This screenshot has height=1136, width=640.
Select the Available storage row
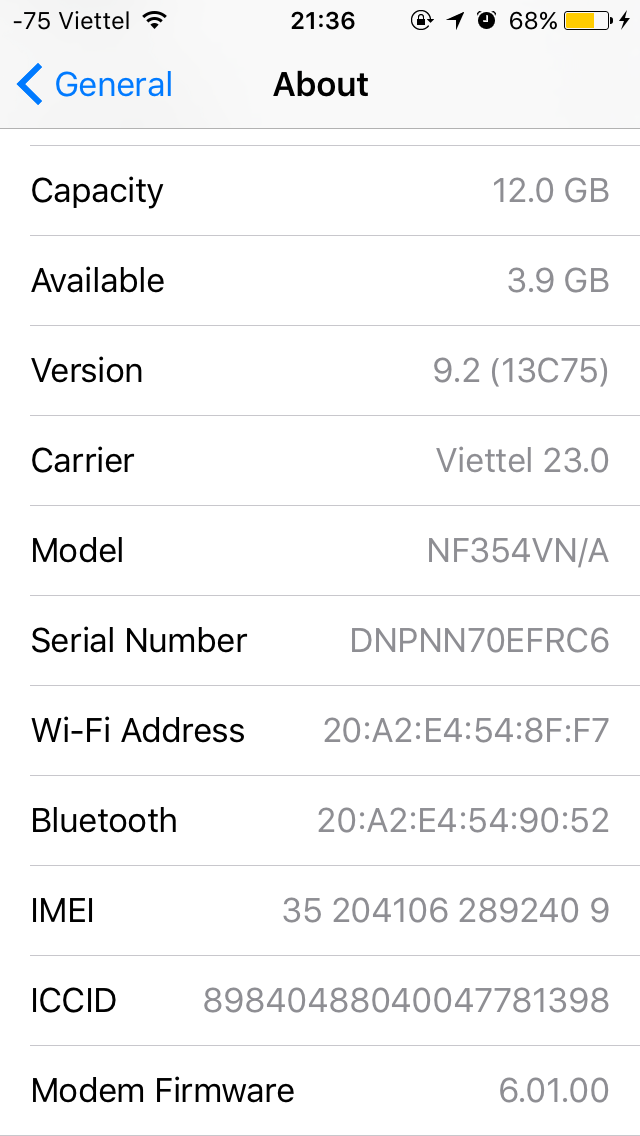click(320, 281)
